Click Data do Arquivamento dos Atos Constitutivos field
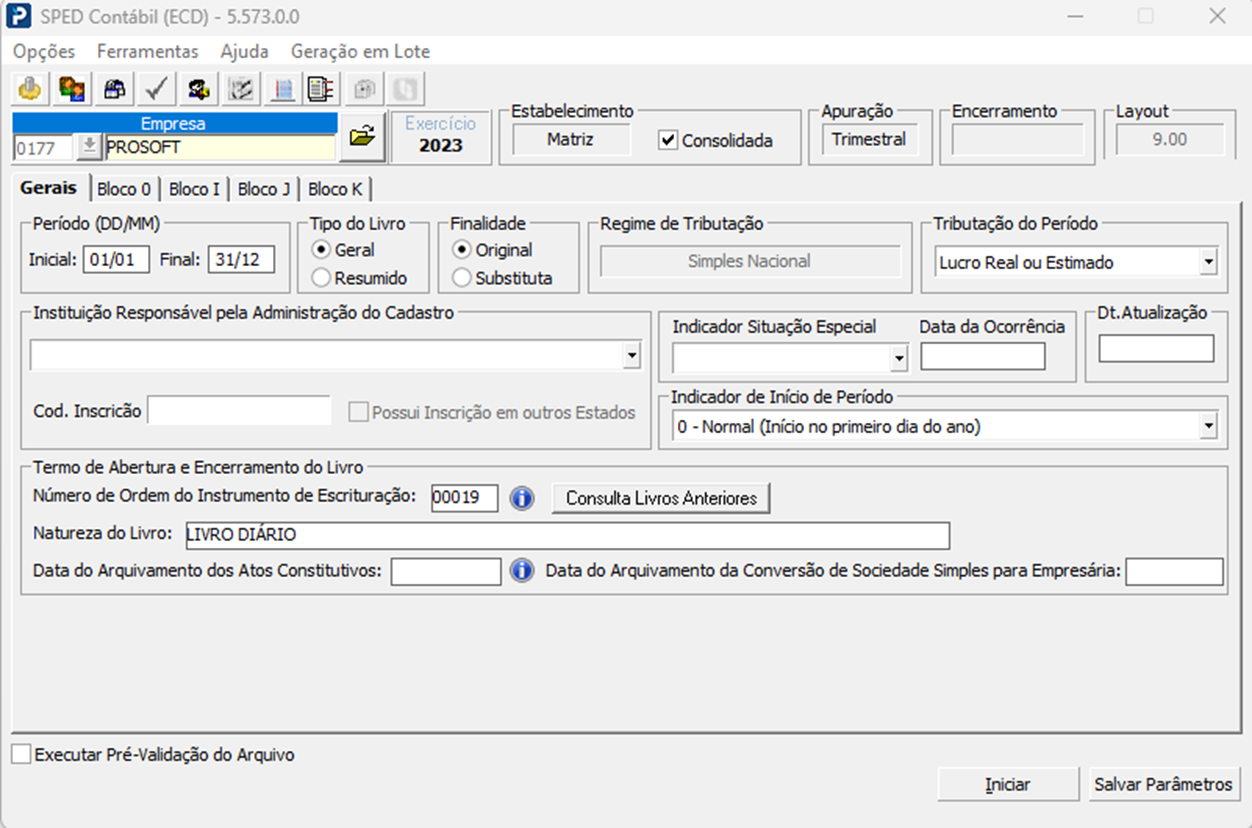 [446, 571]
